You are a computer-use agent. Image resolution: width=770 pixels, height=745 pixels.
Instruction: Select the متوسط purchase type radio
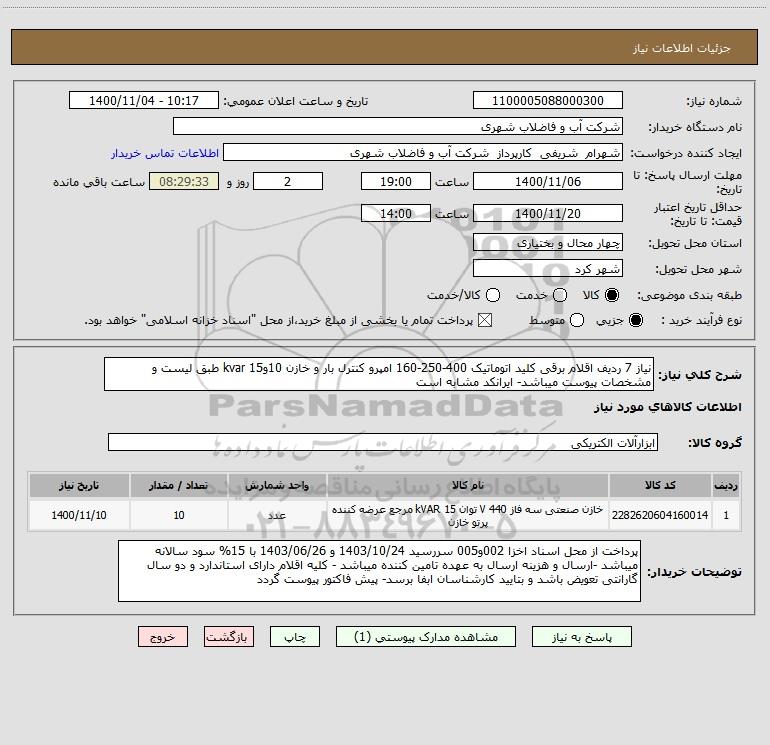pos(577,321)
